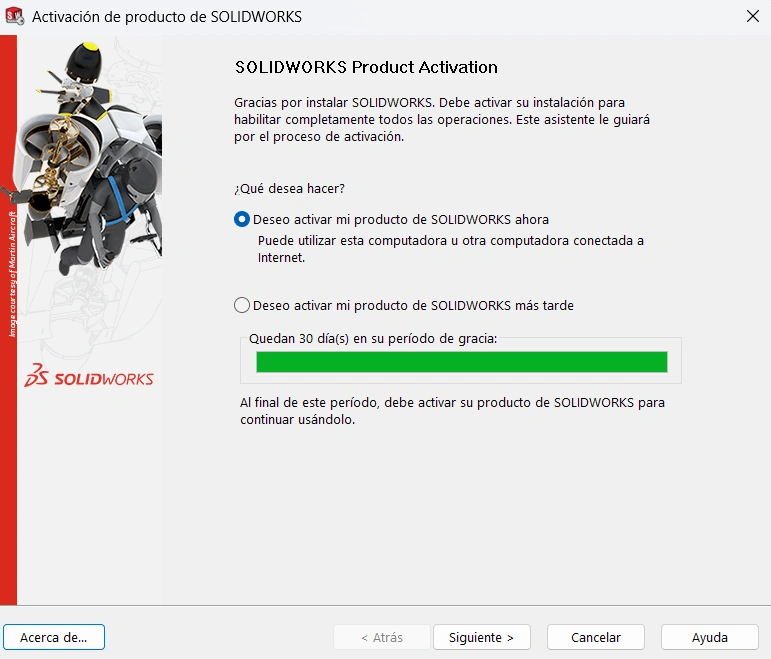Open the Acerca de... dialog
Screen dimensions: 771x659
pyautogui.click(x=54, y=637)
